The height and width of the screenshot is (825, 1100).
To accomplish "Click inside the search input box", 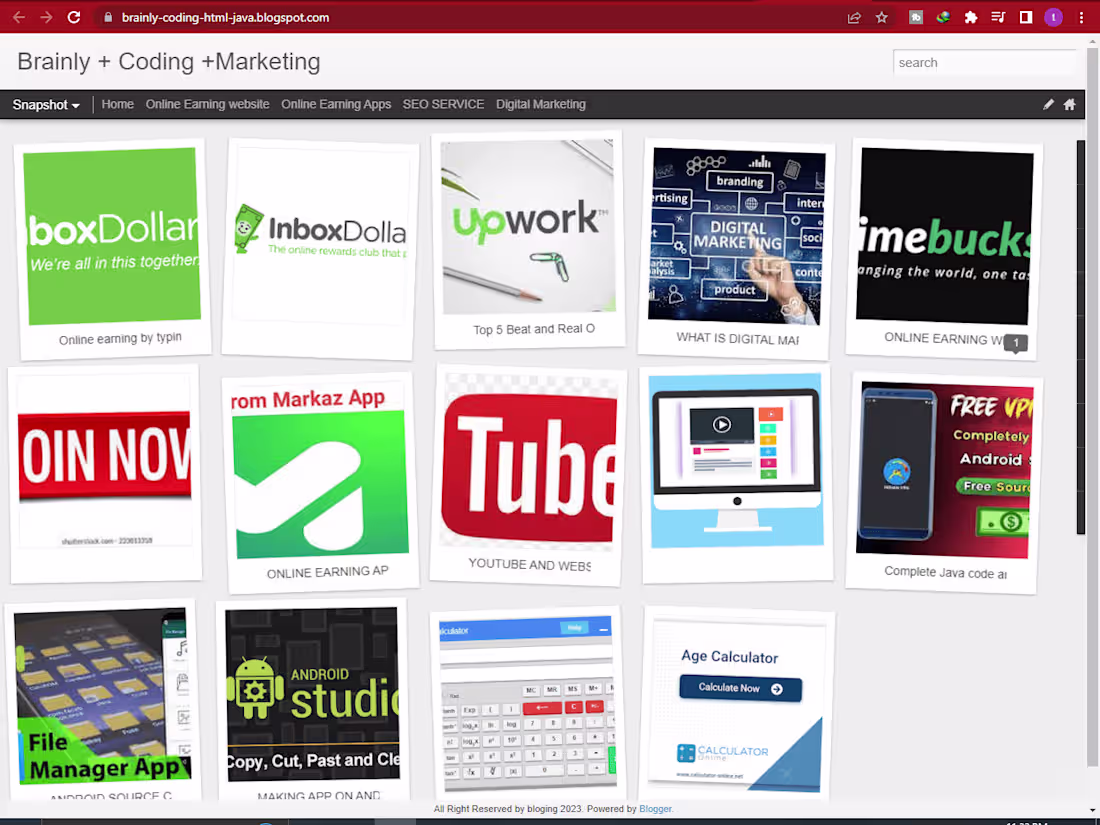I will tap(985, 62).
